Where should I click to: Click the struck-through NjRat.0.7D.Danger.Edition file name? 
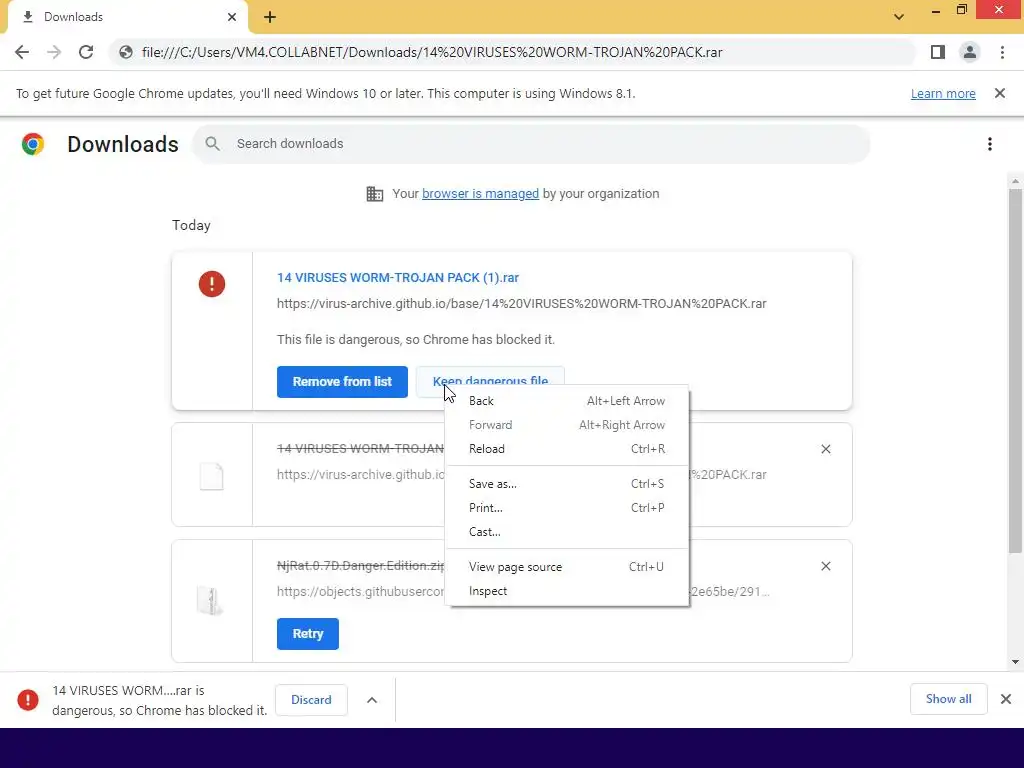pyautogui.click(x=360, y=566)
